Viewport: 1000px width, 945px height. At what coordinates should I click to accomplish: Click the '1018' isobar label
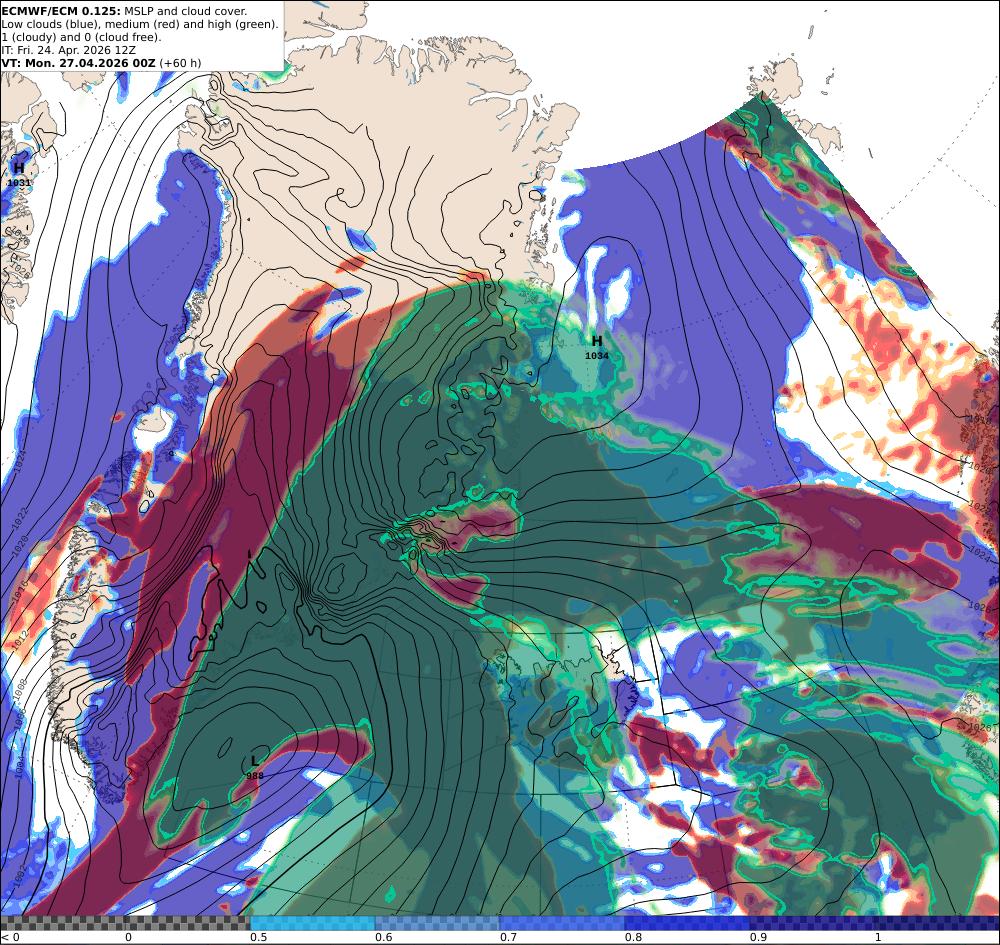980,420
